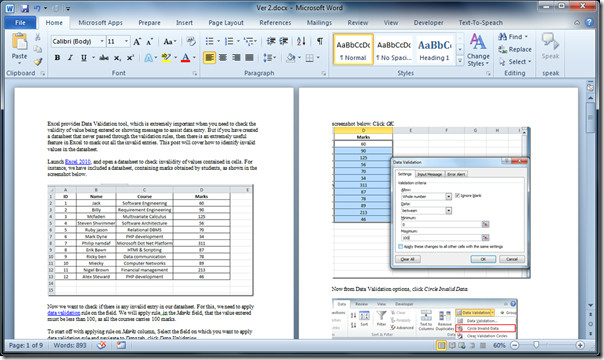The image size is (604, 360).
Task: Switch to the Mailings tab
Action: point(319,23)
